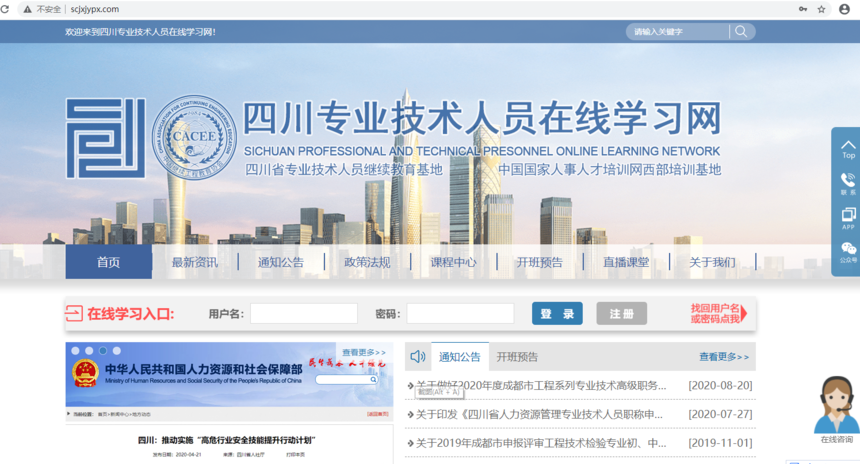The image size is (860, 464).
Task: Click the search icon in the banner thumbnail
Action: (374, 380)
